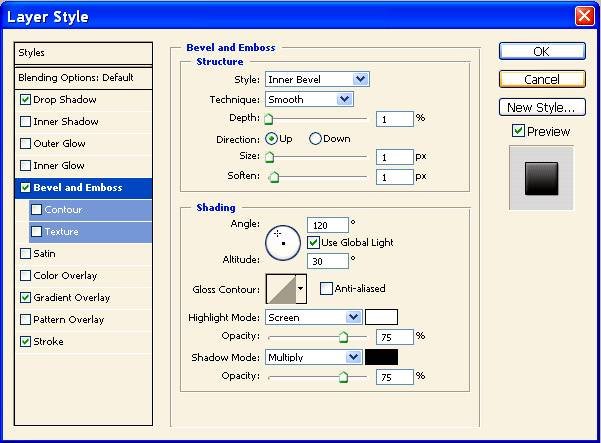Image resolution: width=601 pixels, height=443 pixels.
Task: Click the OK button
Action: point(541,52)
